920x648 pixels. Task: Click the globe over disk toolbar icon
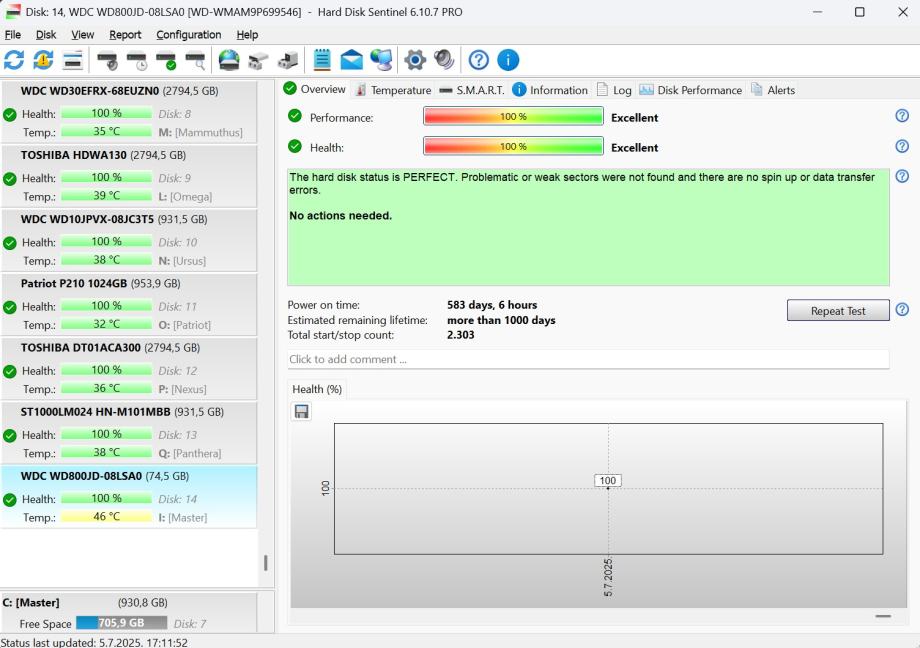pos(229,60)
